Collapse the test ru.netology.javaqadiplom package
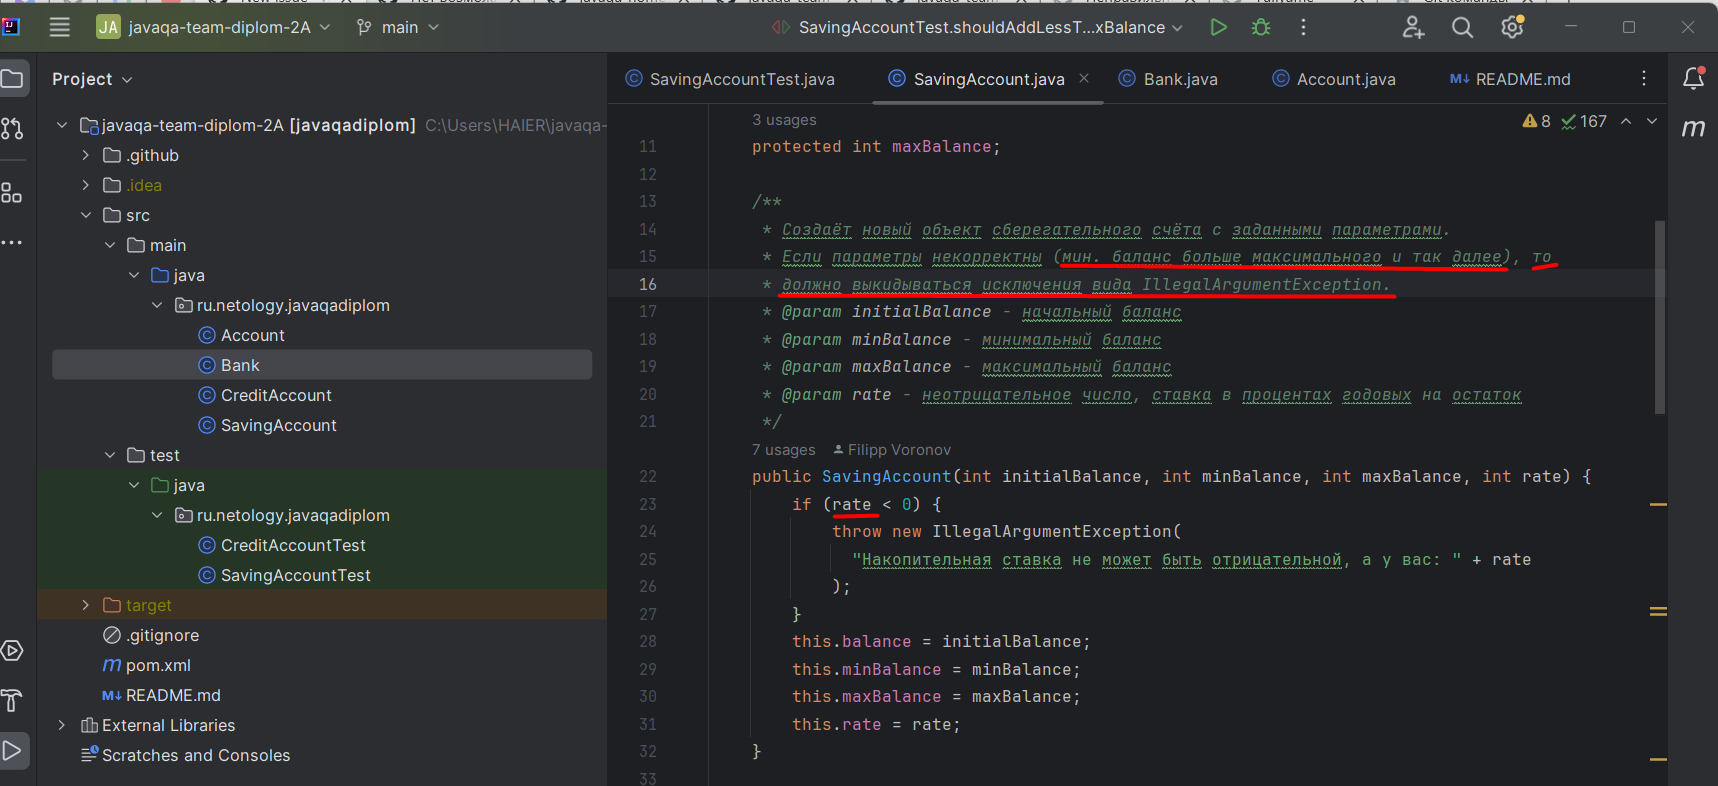Viewport: 1718px width, 786px height. click(157, 515)
